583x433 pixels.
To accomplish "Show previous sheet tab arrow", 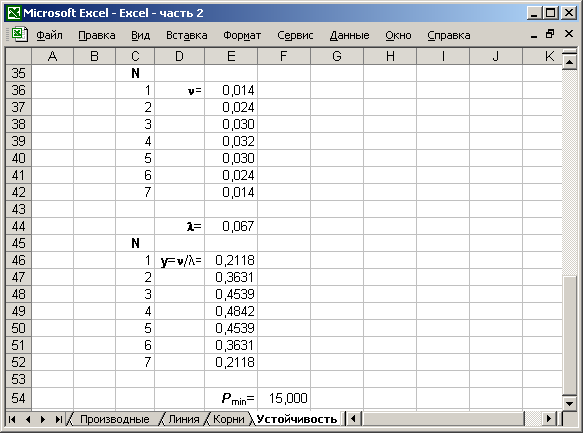I will click(x=28, y=420).
